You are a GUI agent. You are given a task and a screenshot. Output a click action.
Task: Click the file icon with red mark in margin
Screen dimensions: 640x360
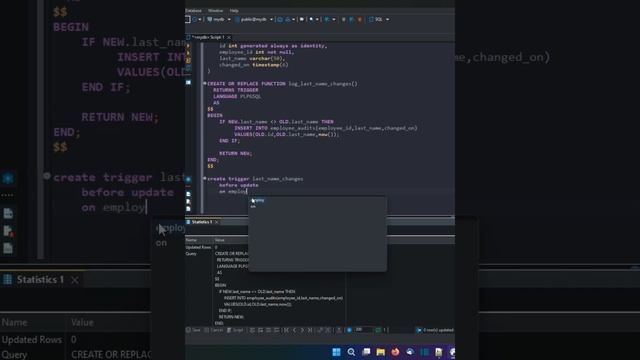coord(188,201)
